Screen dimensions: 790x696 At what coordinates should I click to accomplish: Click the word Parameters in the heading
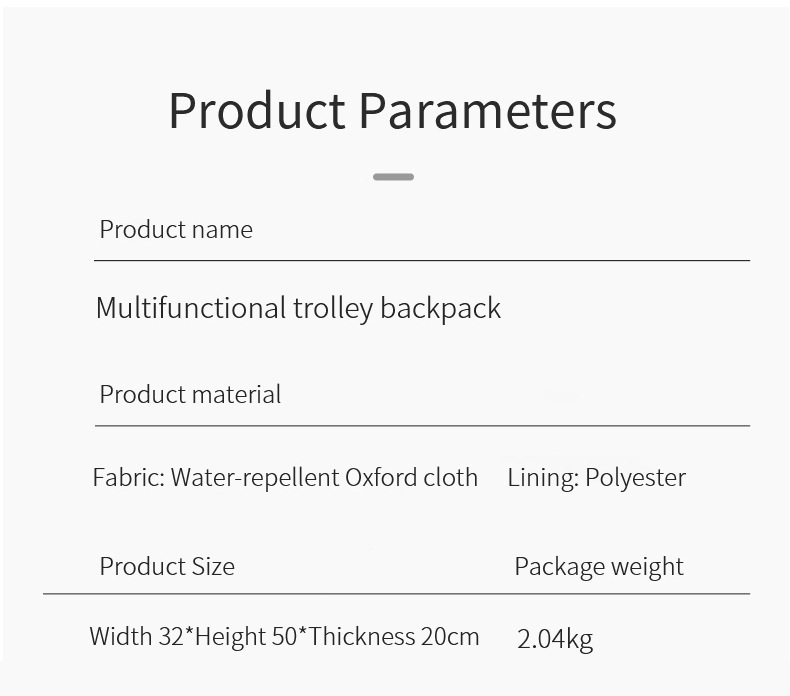tap(487, 110)
